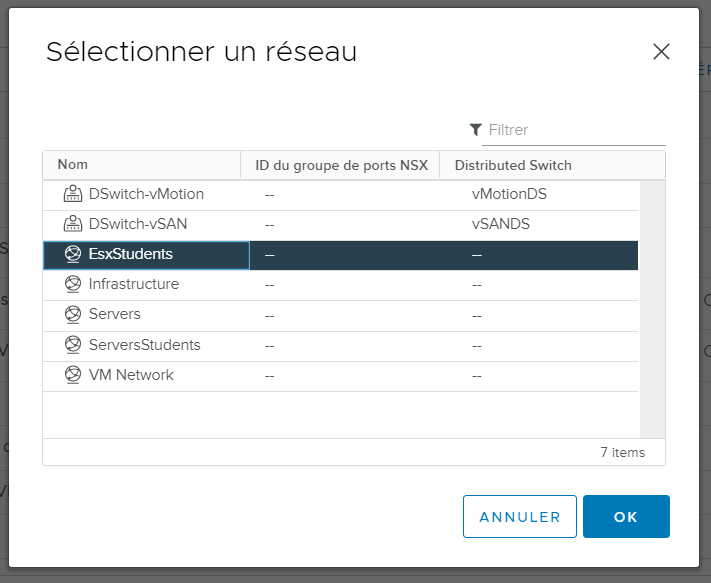This screenshot has width=711, height=583.
Task: Click the ServersStudents network globe icon
Action: [x=73, y=345]
